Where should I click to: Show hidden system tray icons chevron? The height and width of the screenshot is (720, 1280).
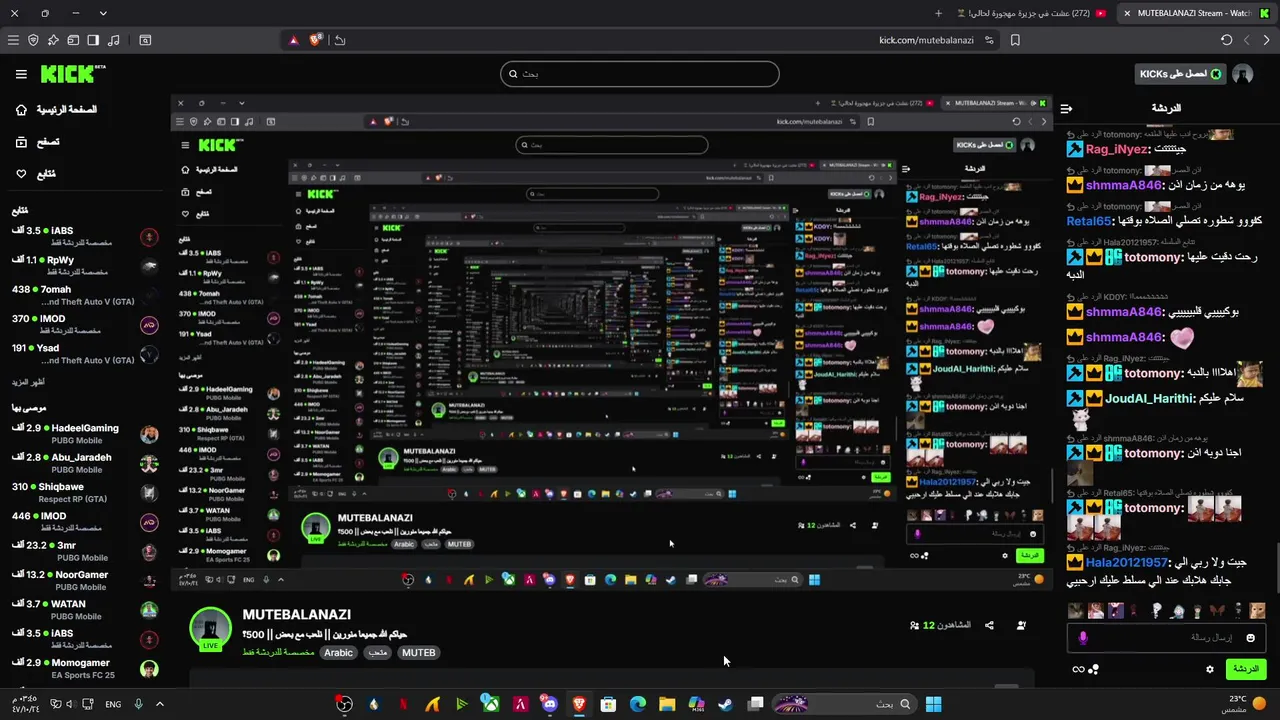(159, 704)
